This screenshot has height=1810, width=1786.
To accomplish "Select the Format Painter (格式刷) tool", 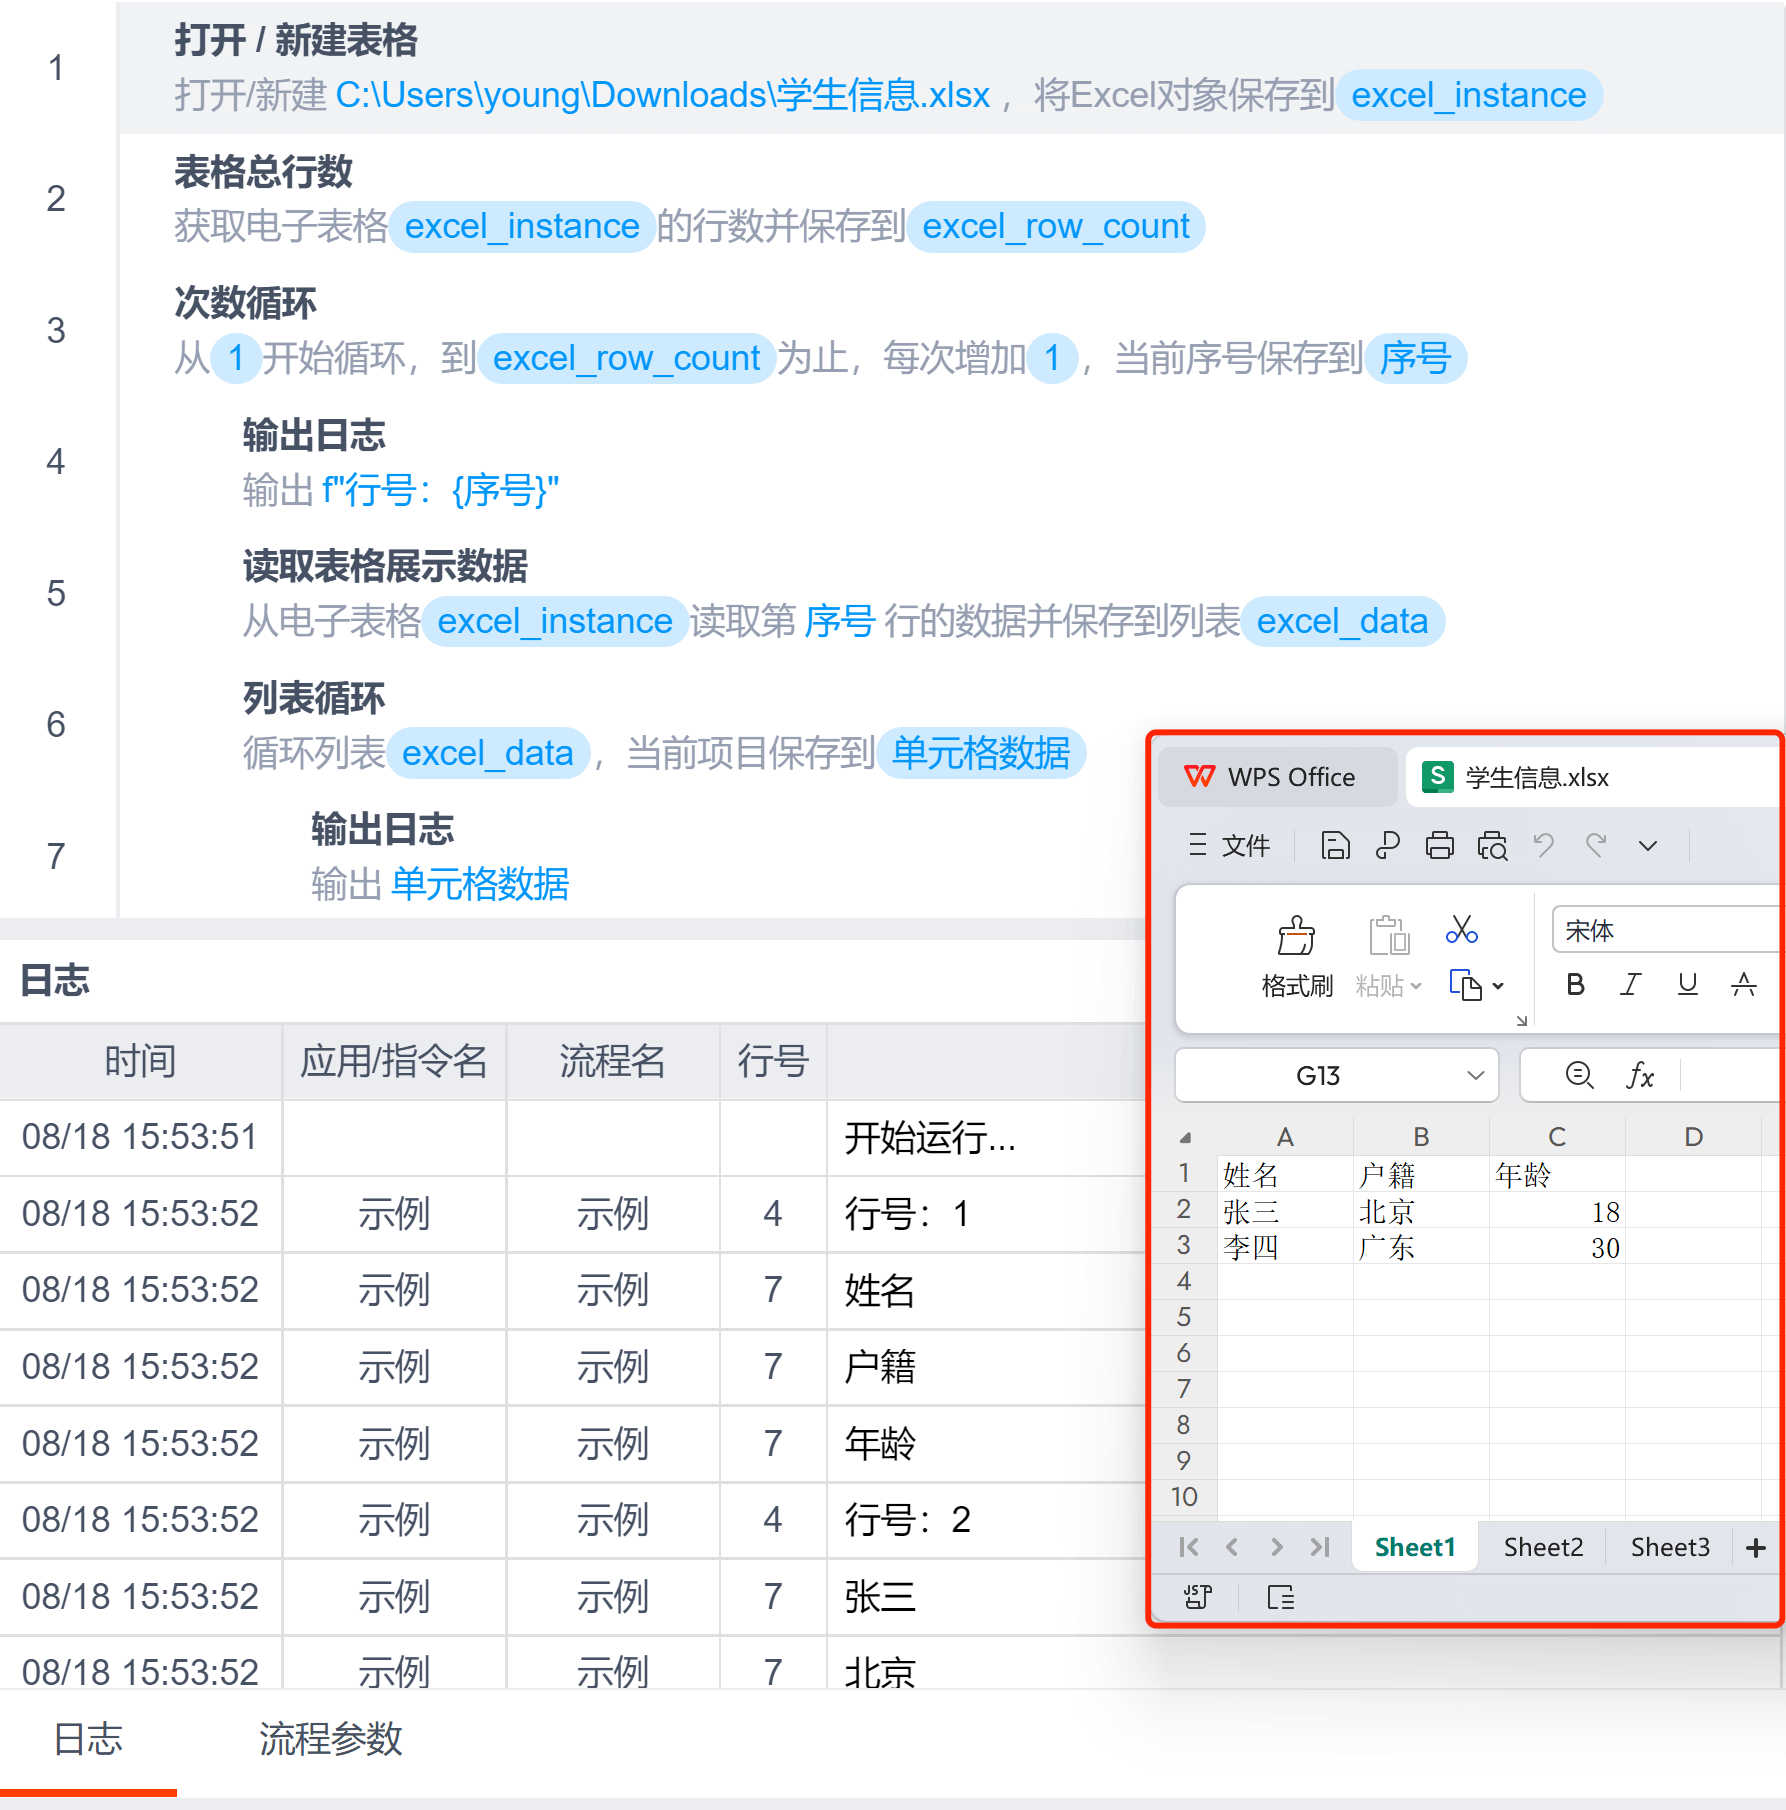I will 1296,956.
